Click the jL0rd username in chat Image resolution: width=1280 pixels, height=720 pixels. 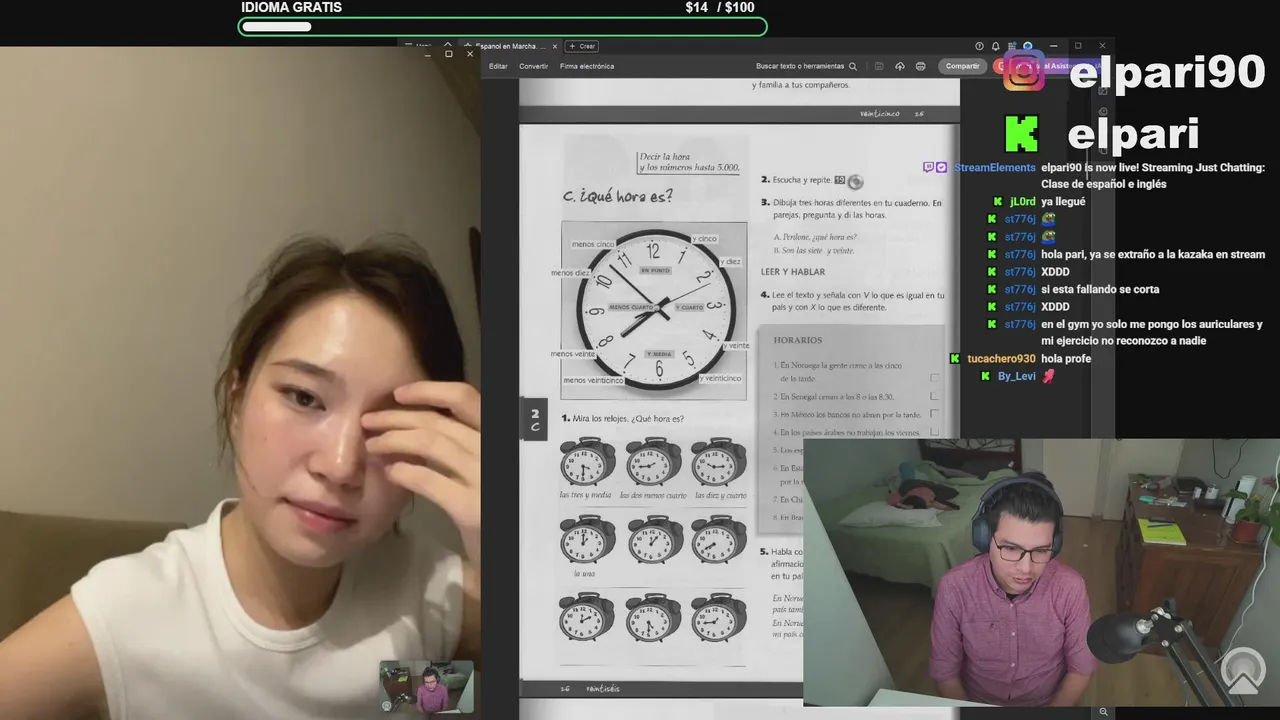1022,202
